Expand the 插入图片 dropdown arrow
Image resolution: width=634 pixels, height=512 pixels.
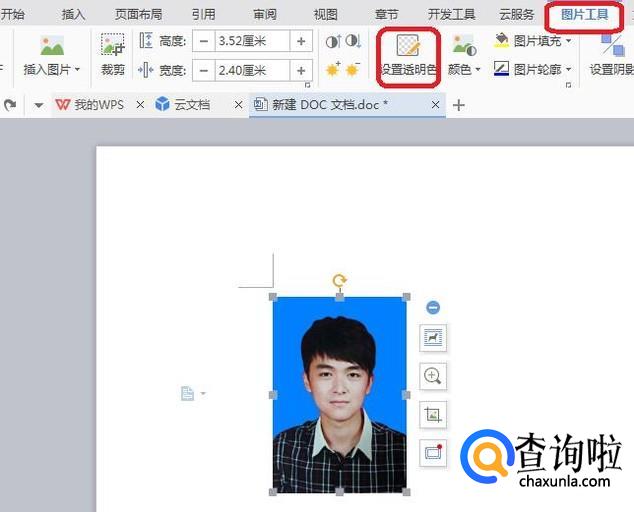click(x=77, y=70)
